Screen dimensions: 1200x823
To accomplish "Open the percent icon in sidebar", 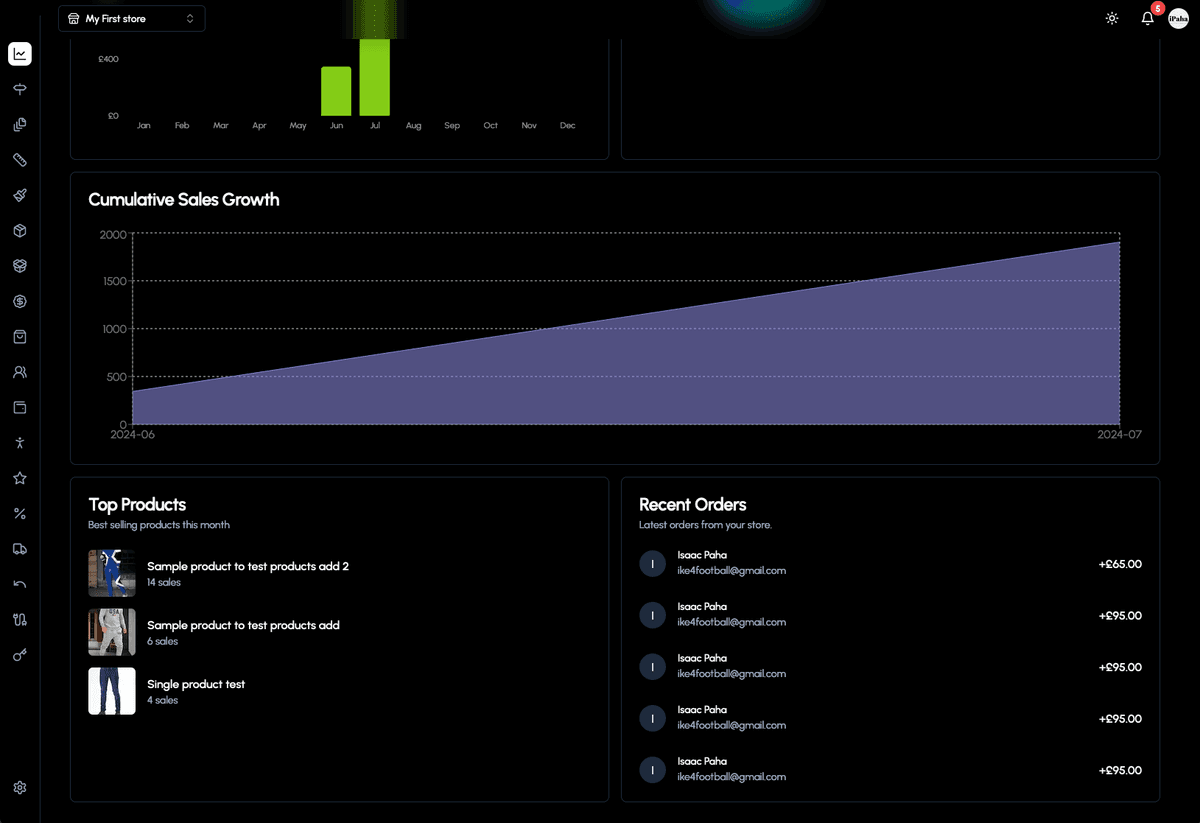I will point(20,513).
